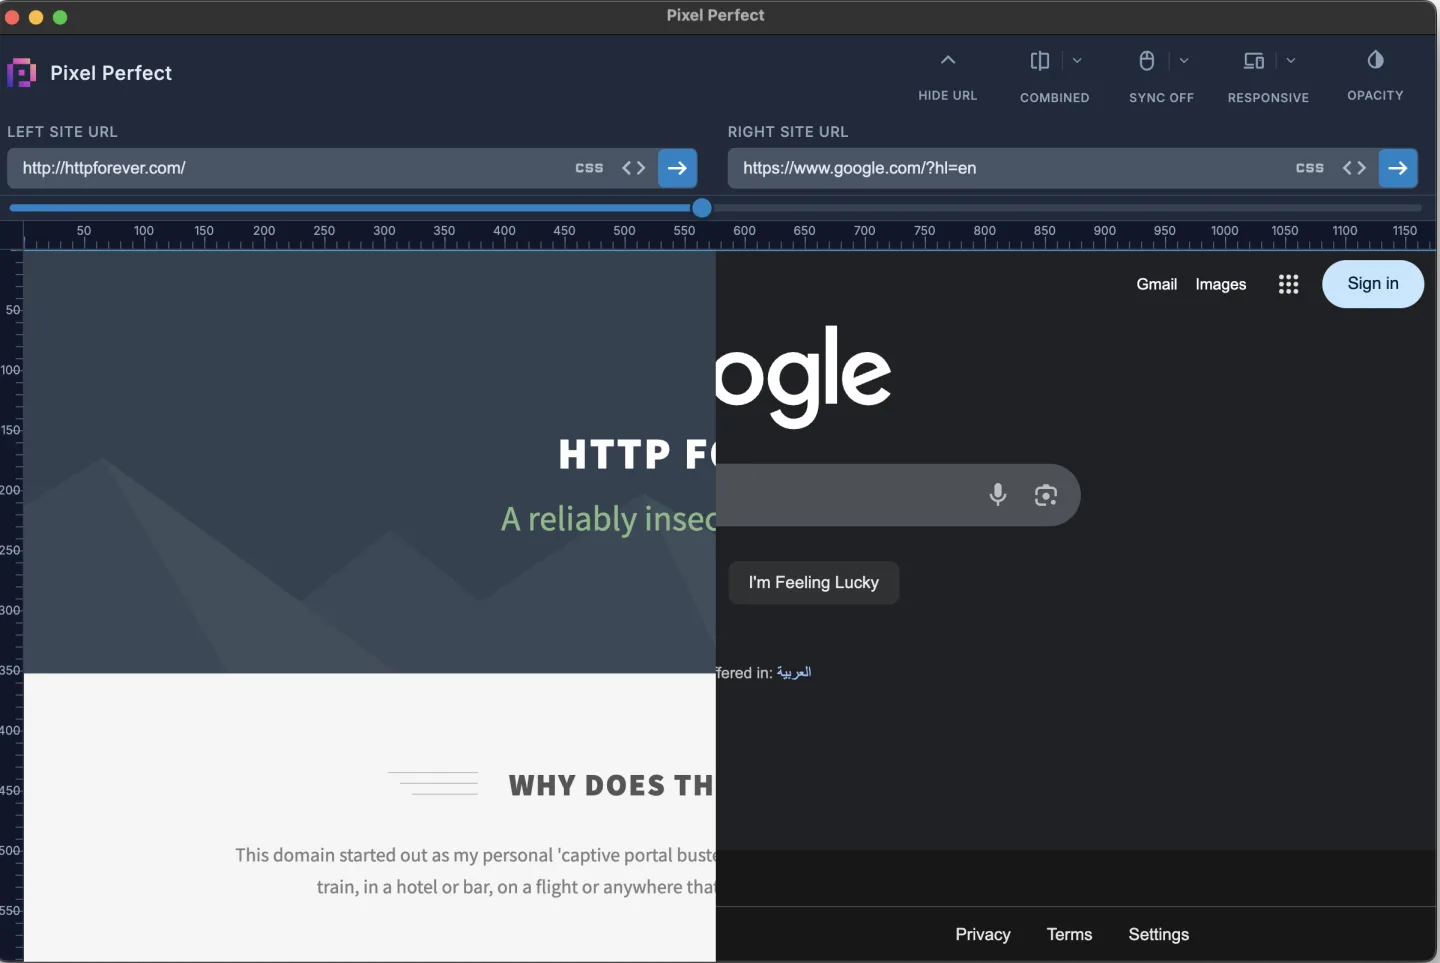
Task: Click the Sign in button
Action: pos(1373,284)
